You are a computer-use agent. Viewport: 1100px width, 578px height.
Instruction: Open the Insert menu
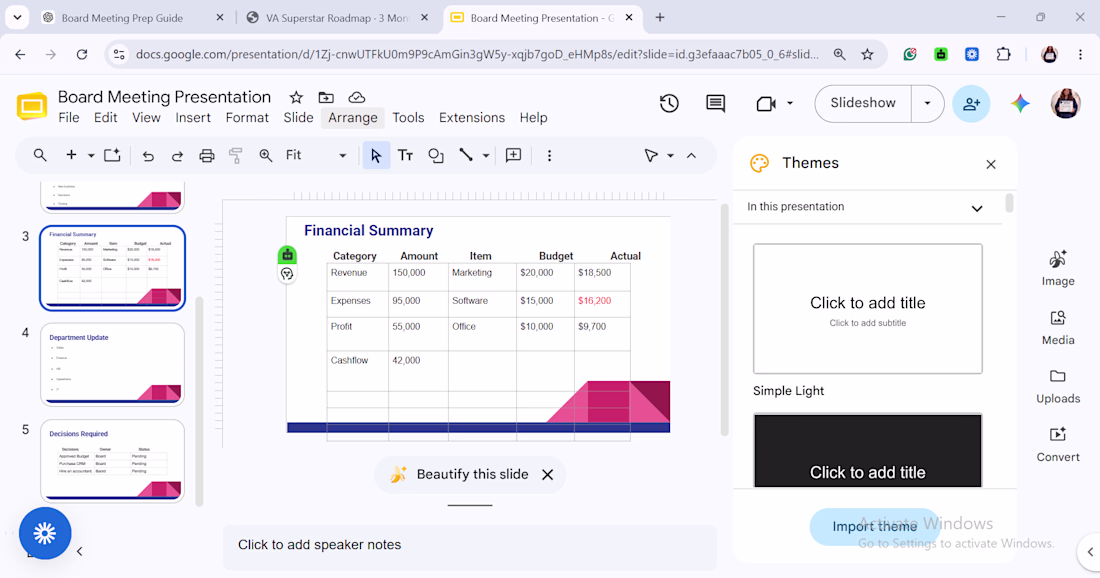click(193, 118)
